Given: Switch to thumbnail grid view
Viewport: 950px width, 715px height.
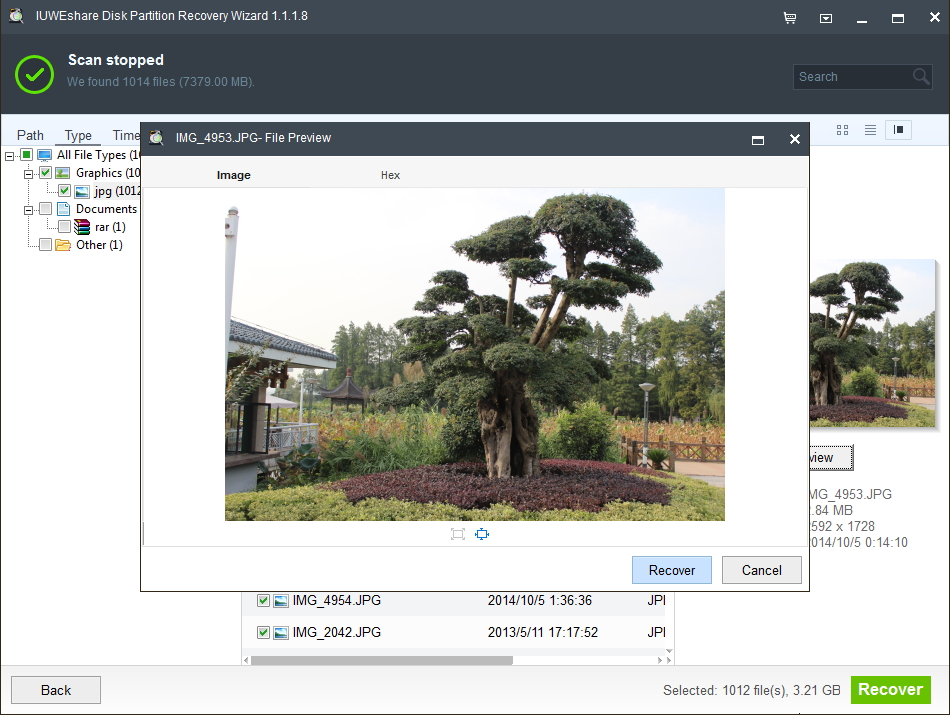Looking at the screenshot, I should pyautogui.click(x=842, y=130).
